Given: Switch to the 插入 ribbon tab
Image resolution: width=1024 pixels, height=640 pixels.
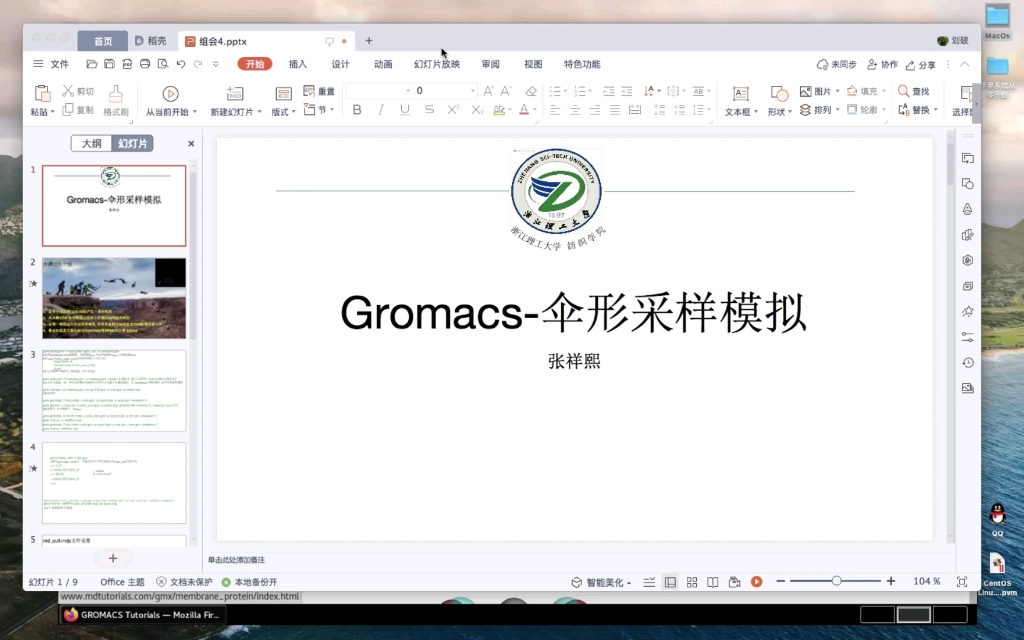Looking at the screenshot, I should pos(296,63).
